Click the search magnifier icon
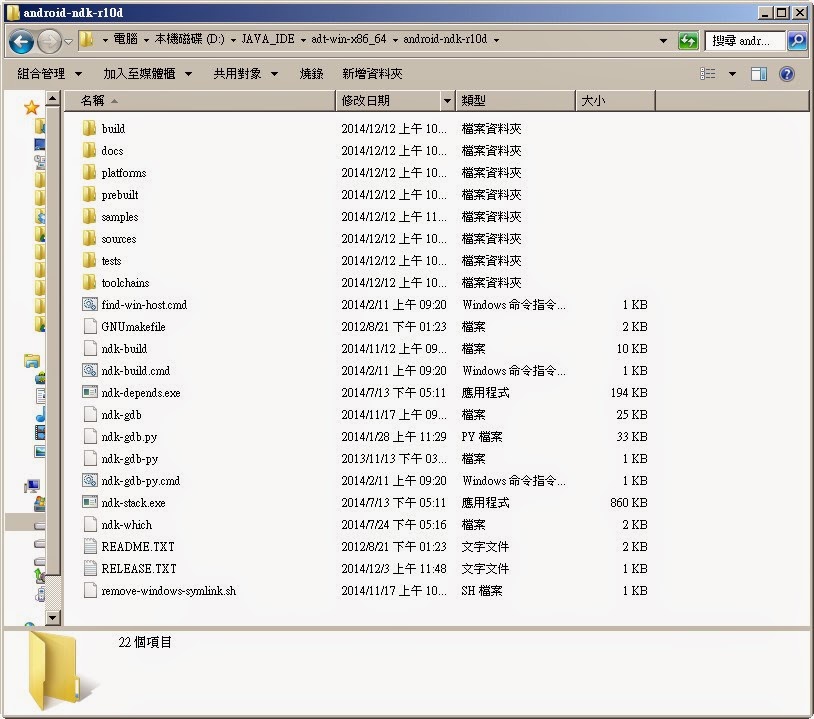 pos(797,40)
